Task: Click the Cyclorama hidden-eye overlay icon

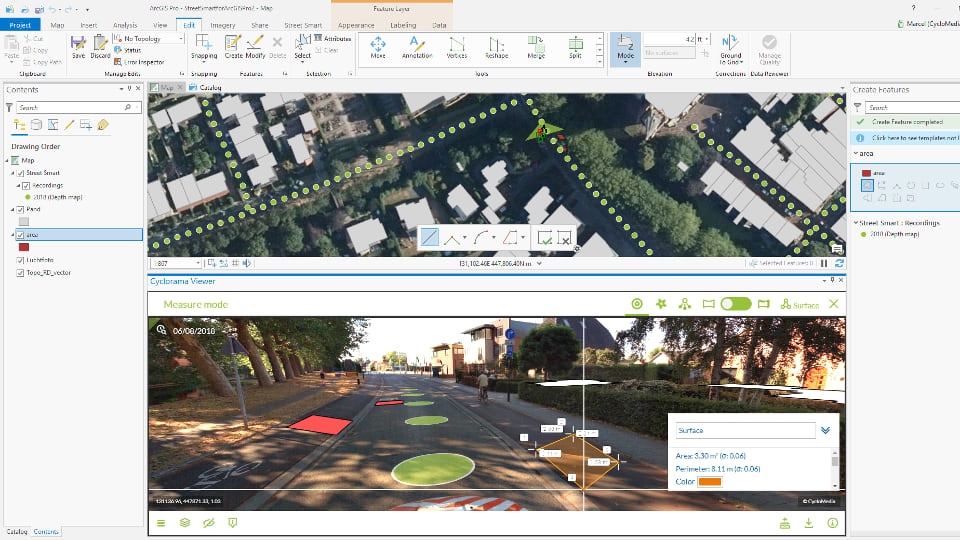Action: (x=209, y=523)
